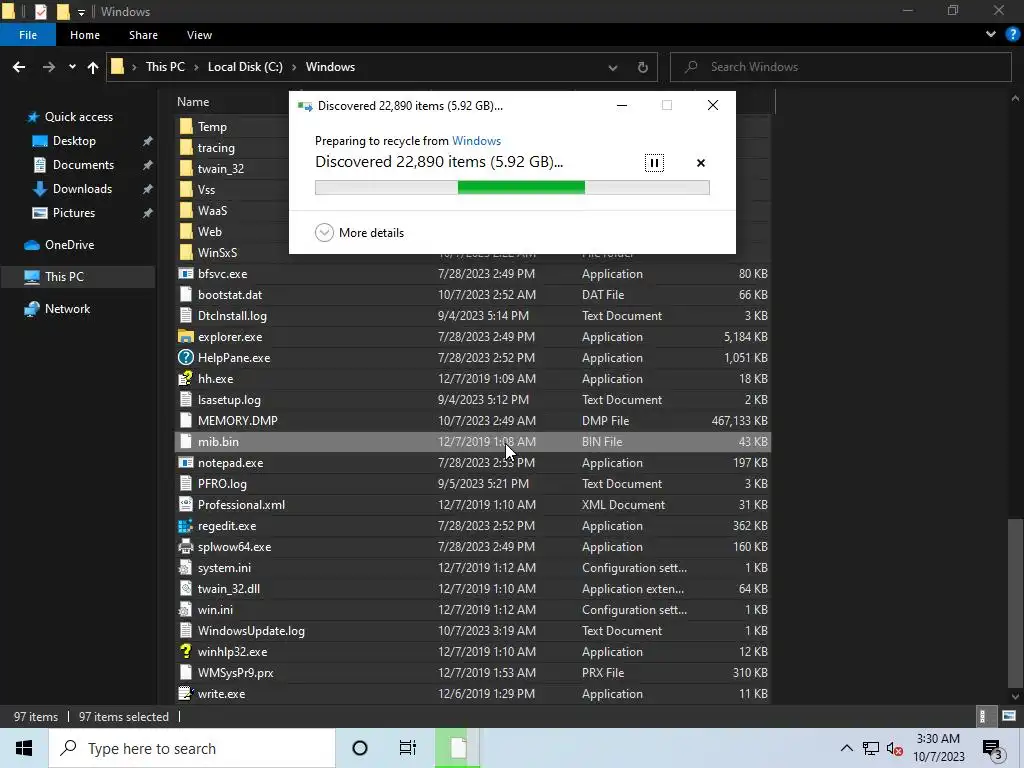This screenshot has height=768, width=1024.
Task: Select the WindowsUpdate.log file name
Action: click(x=251, y=631)
